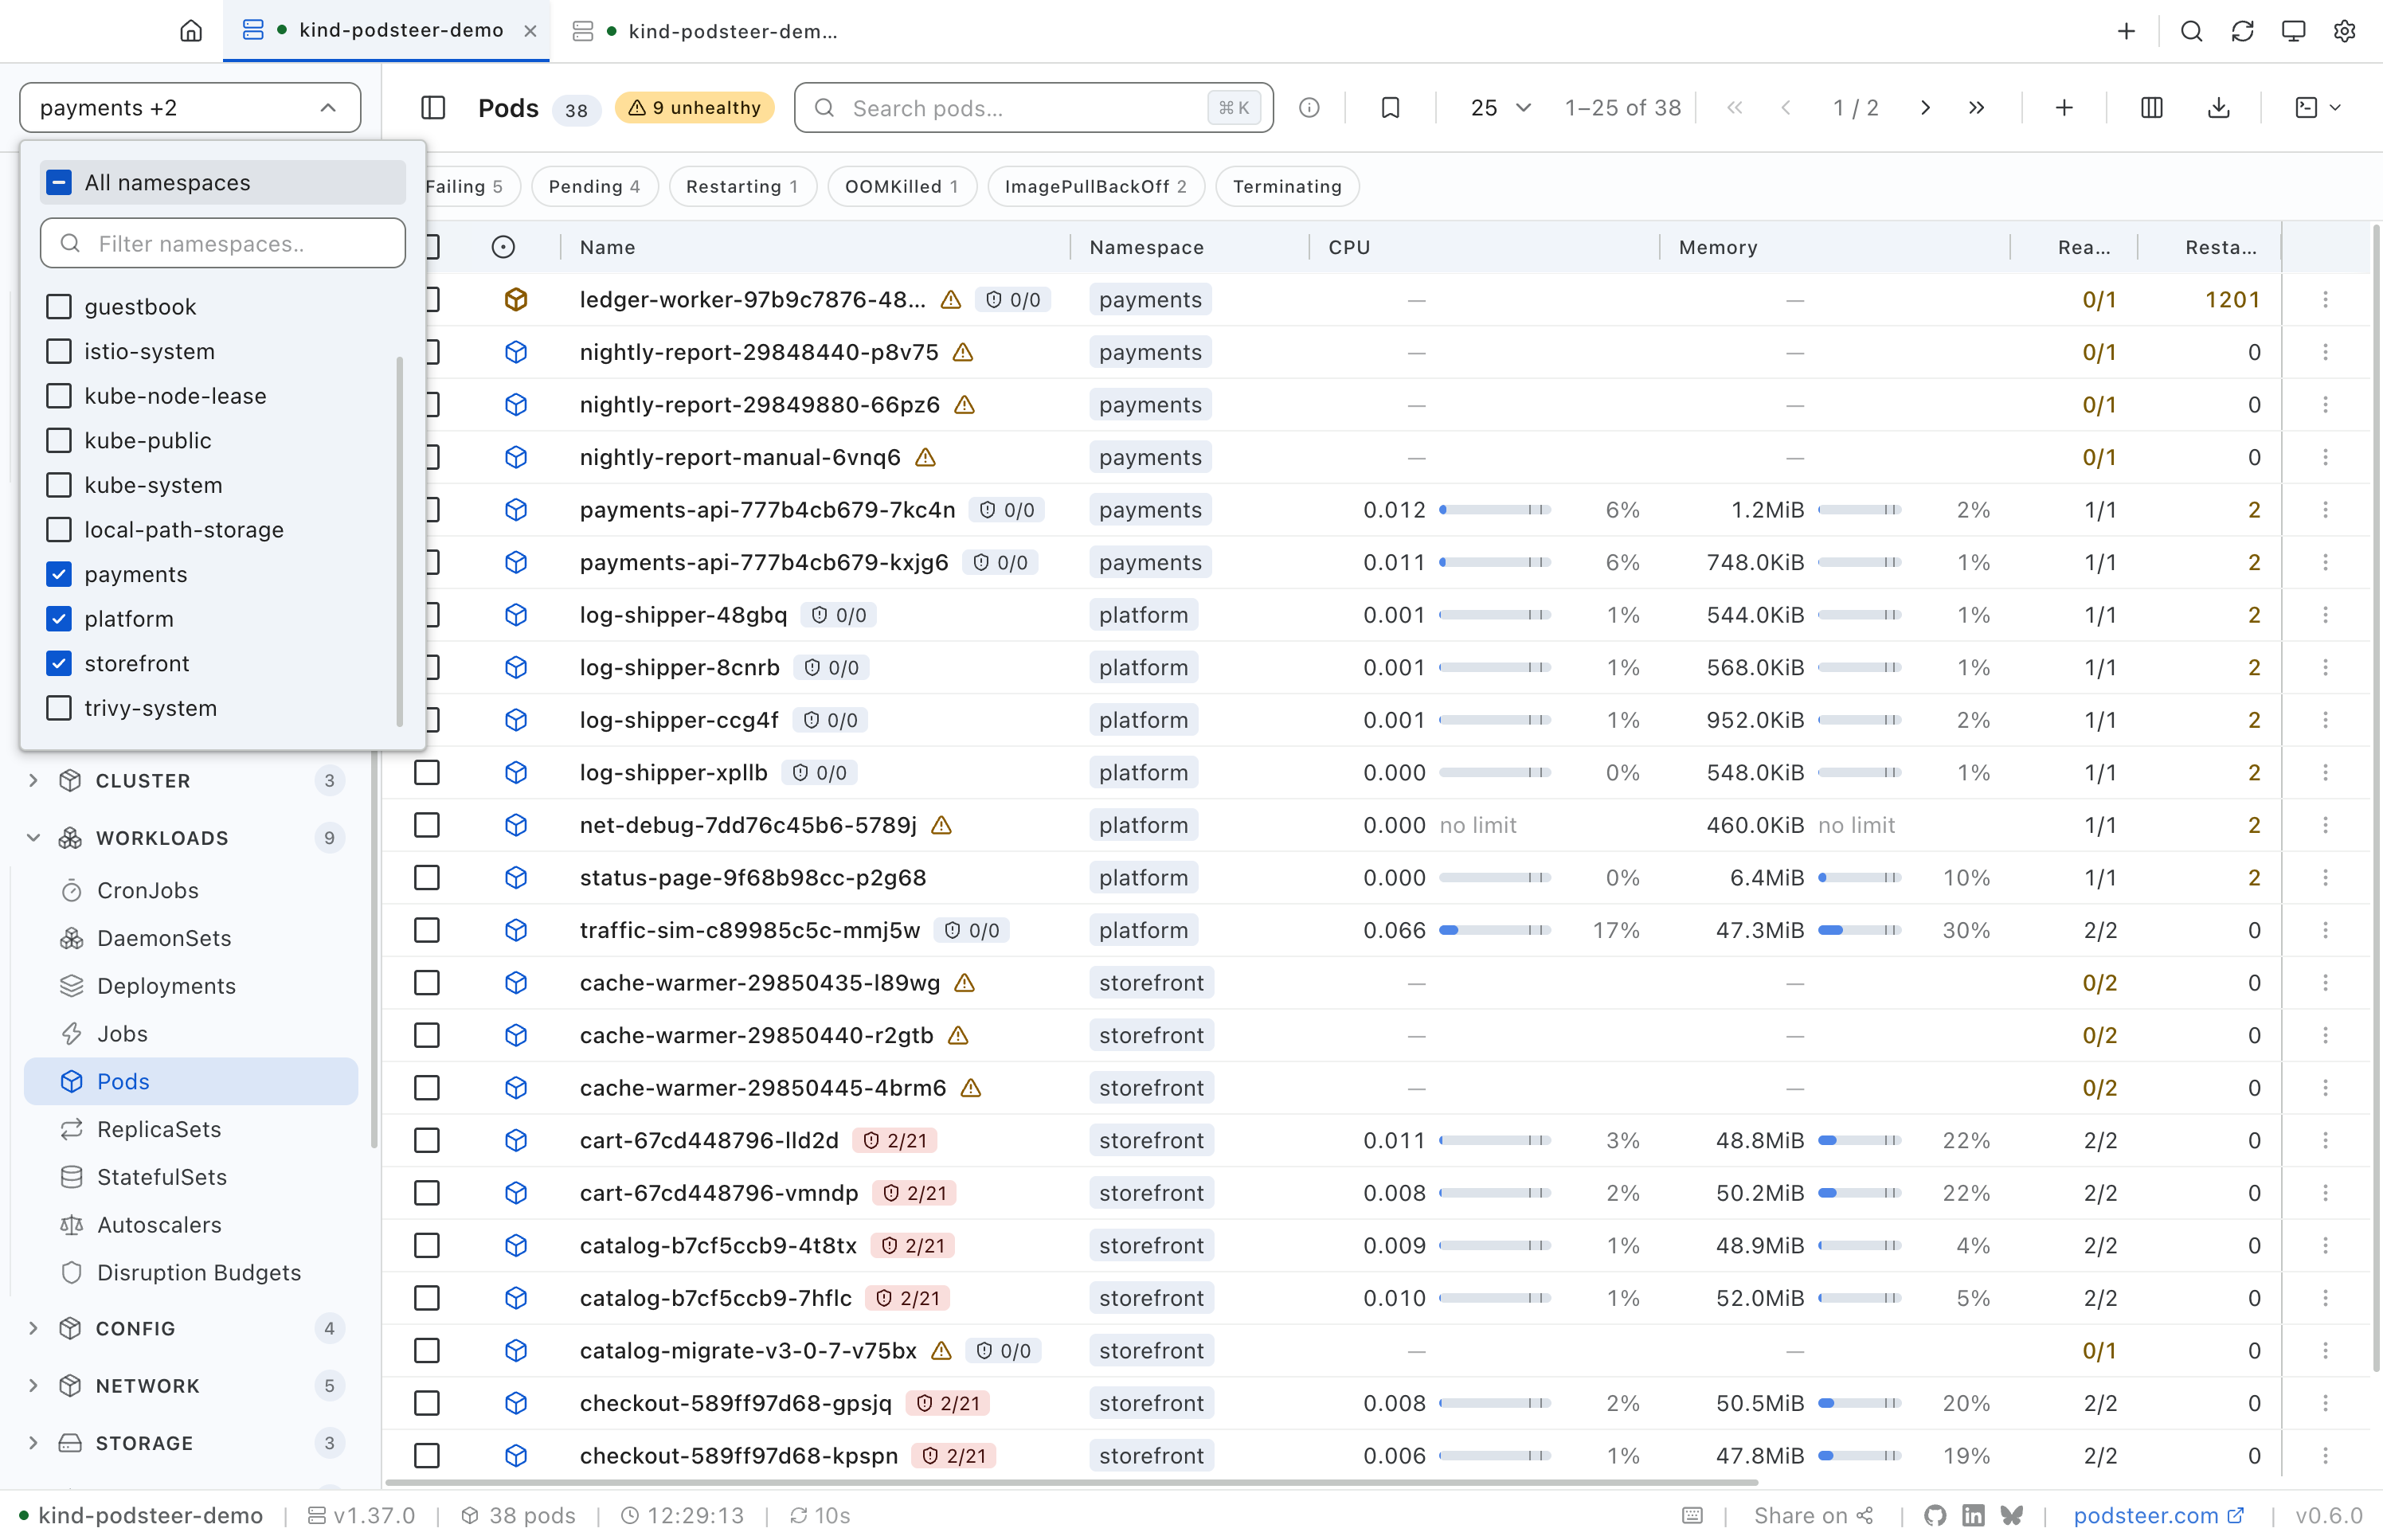The width and height of the screenshot is (2383, 1540).
Task: Click the CPU usage bar for traffic-sim pod
Action: coord(1494,930)
